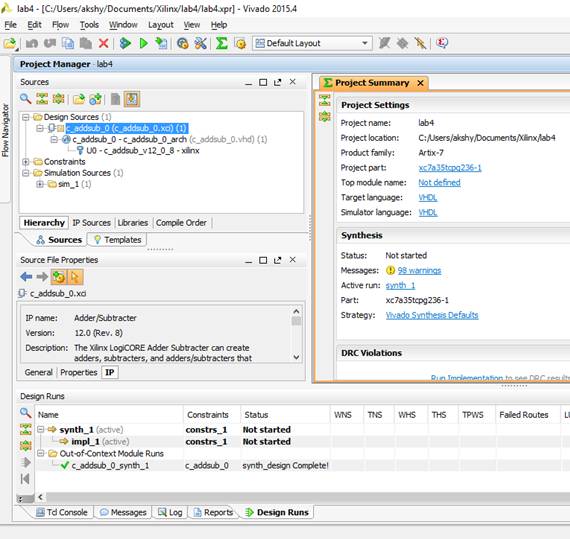Switch to the Messages tab
570x539 pixels.
click(x=123, y=512)
